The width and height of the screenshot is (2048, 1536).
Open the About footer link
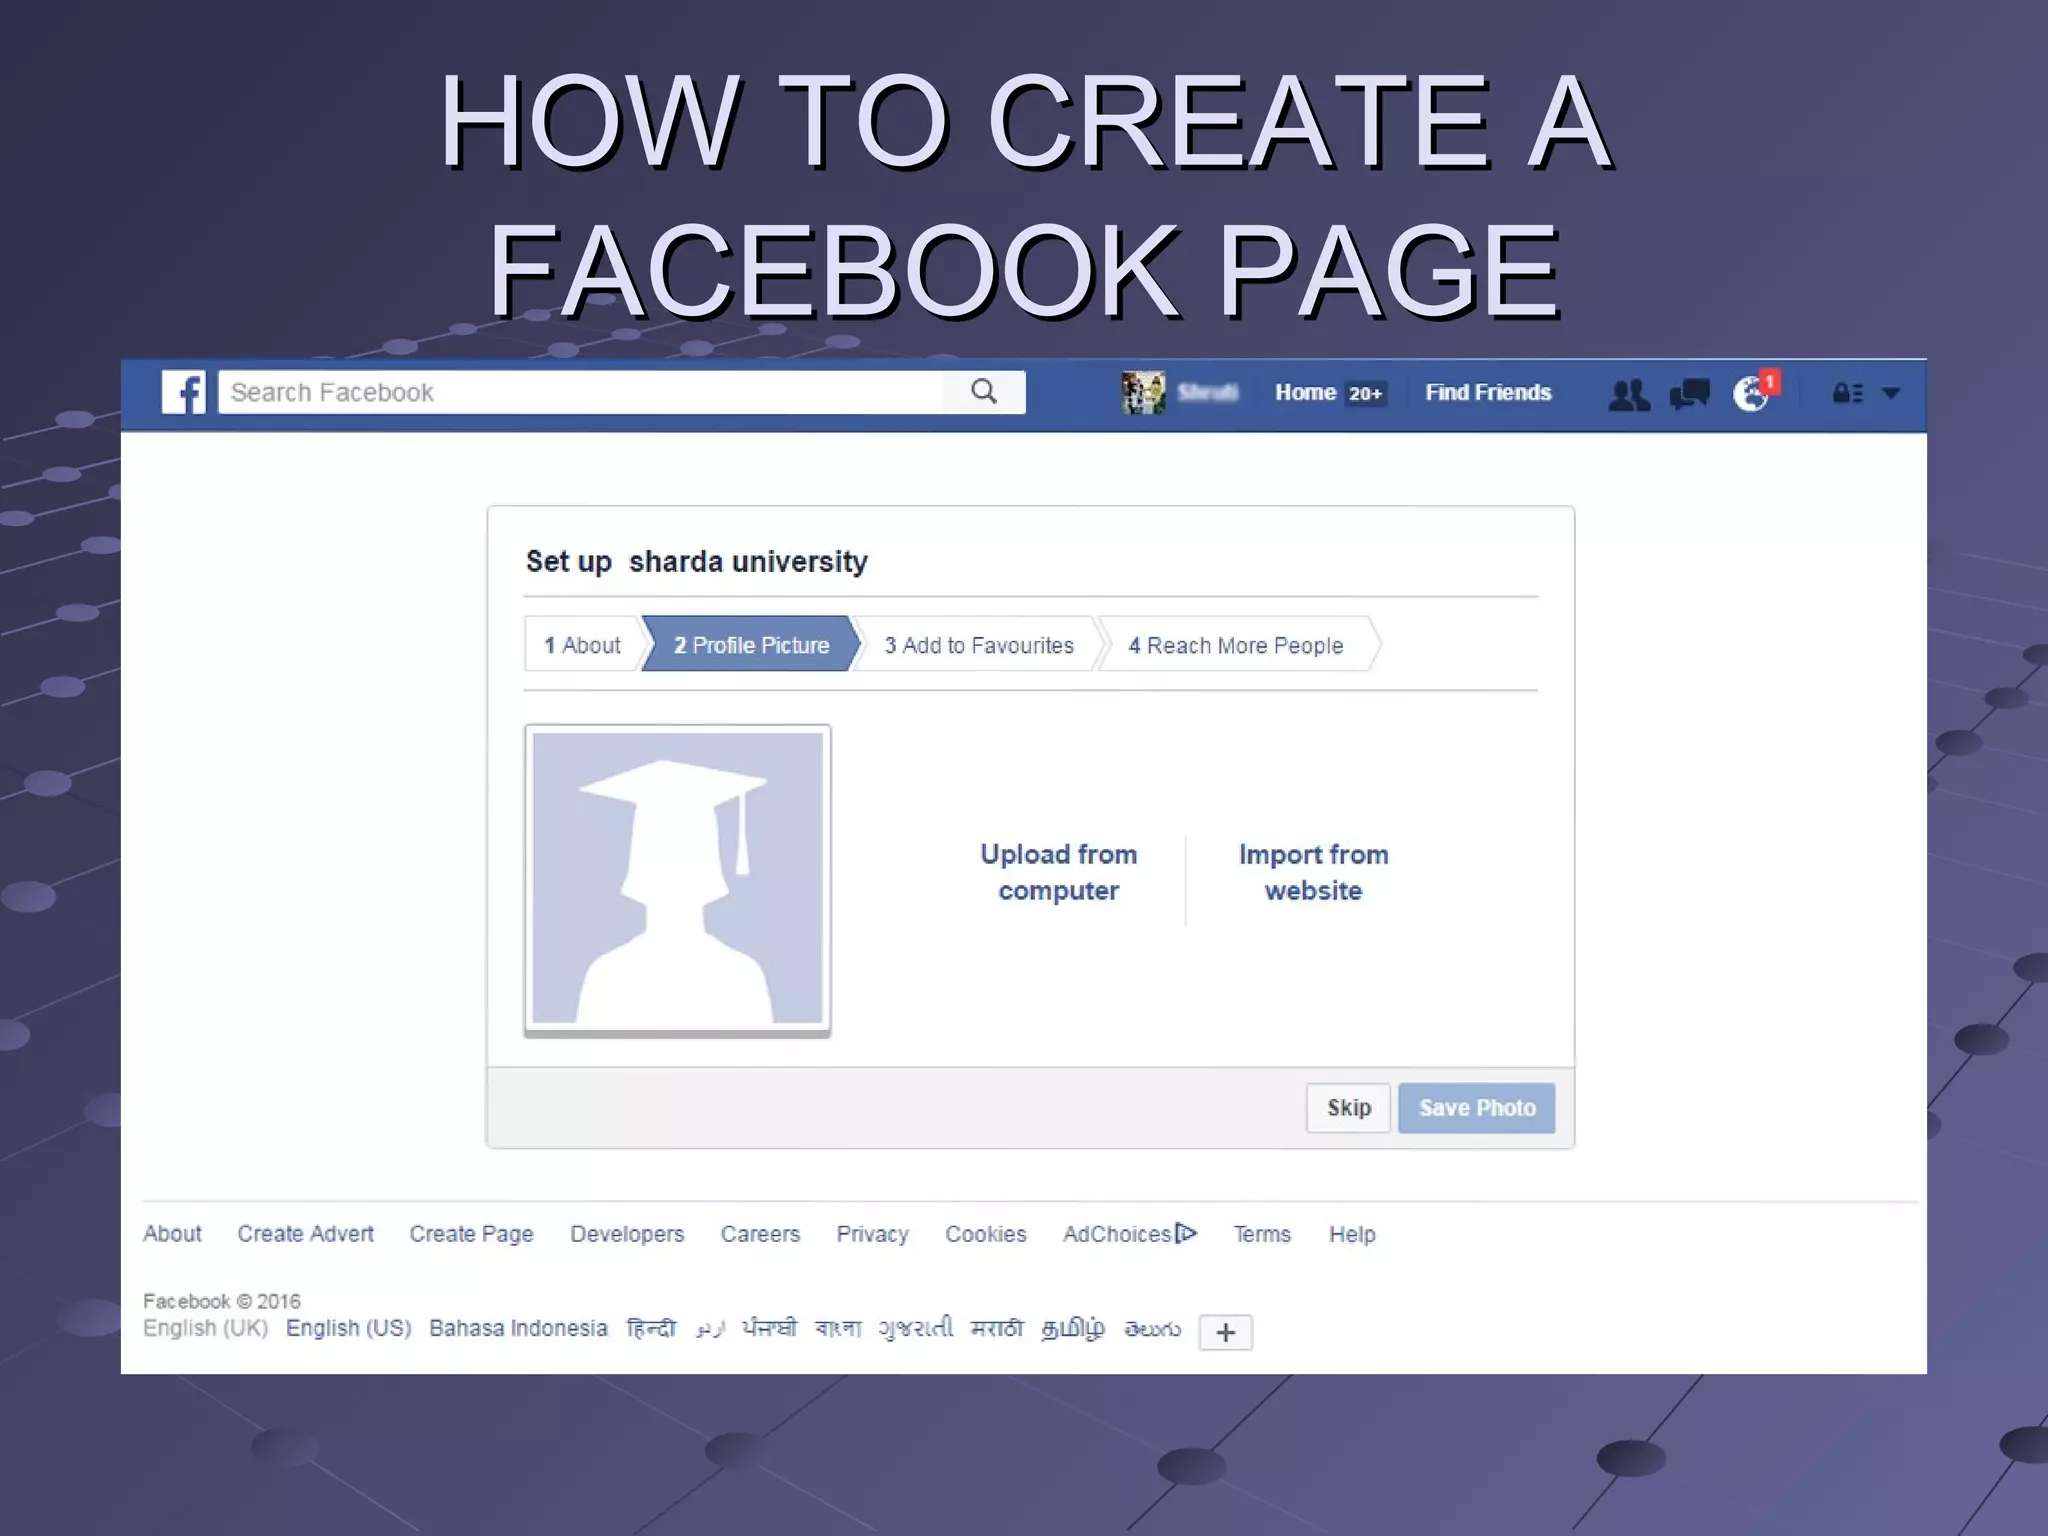point(172,1234)
